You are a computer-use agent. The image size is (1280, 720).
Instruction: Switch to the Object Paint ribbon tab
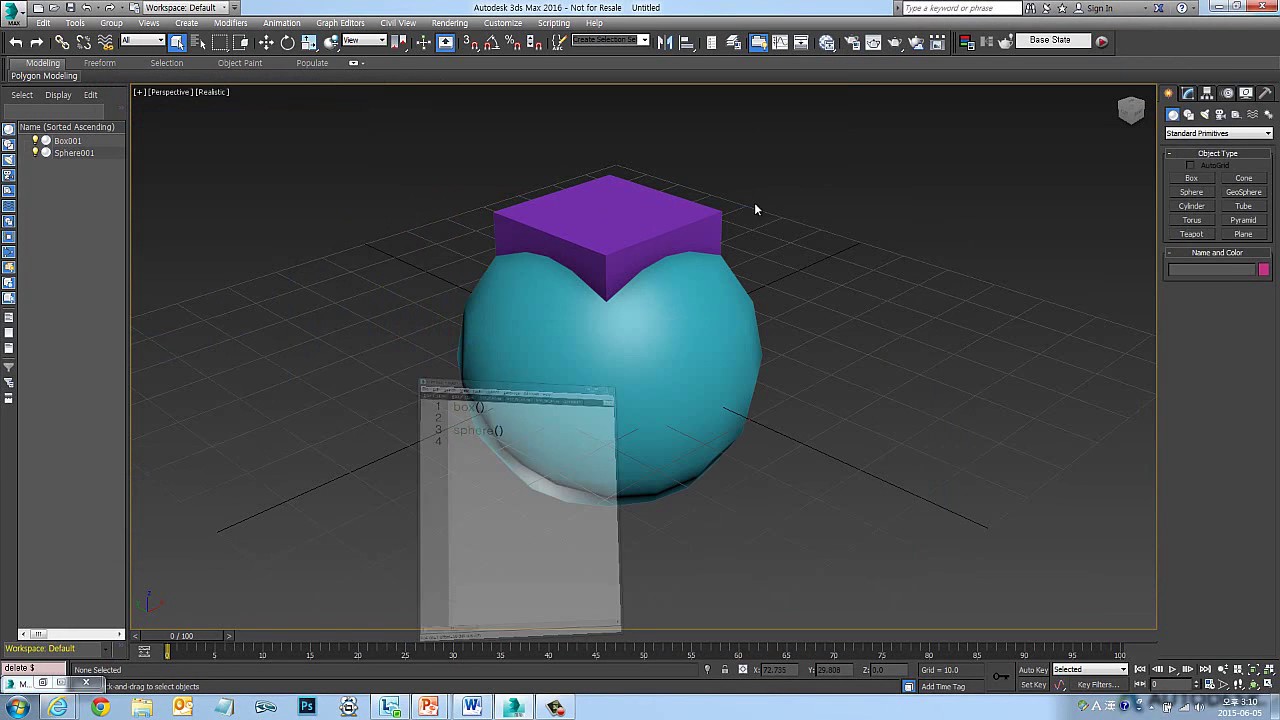point(240,63)
